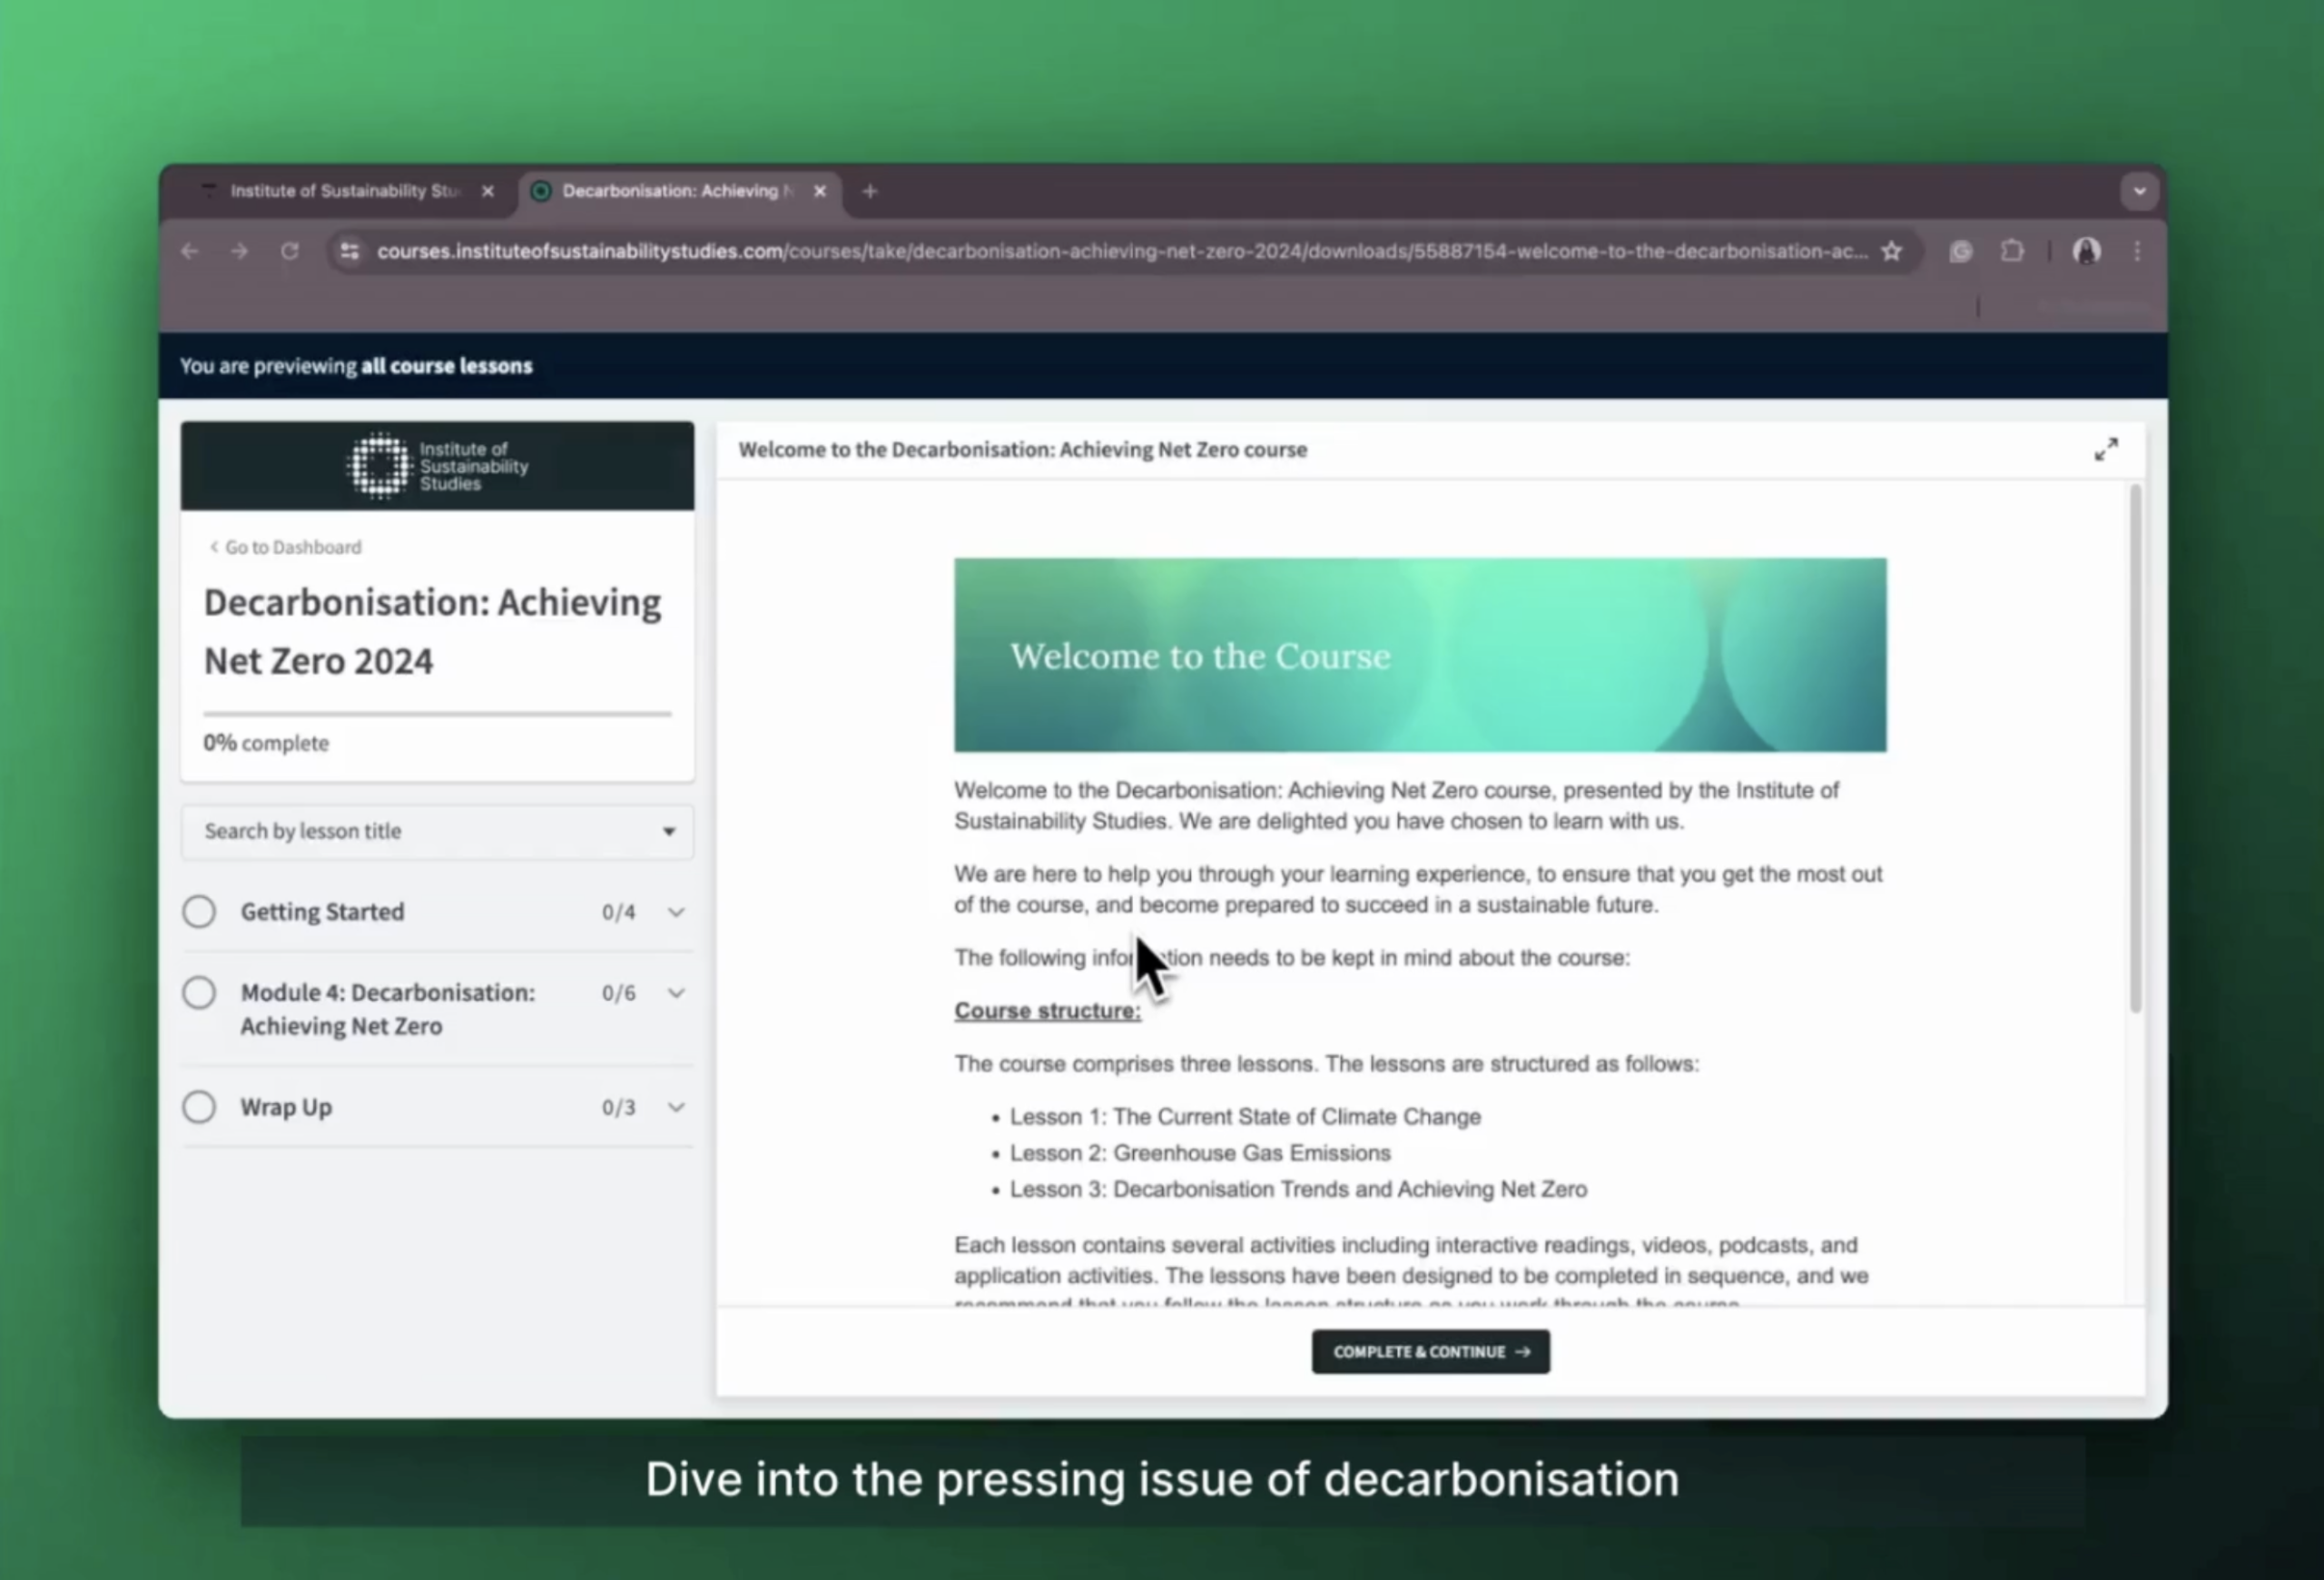Open the Chrome three-dot menu
The width and height of the screenshot is (2324, 1580).
coord(2137,252)
